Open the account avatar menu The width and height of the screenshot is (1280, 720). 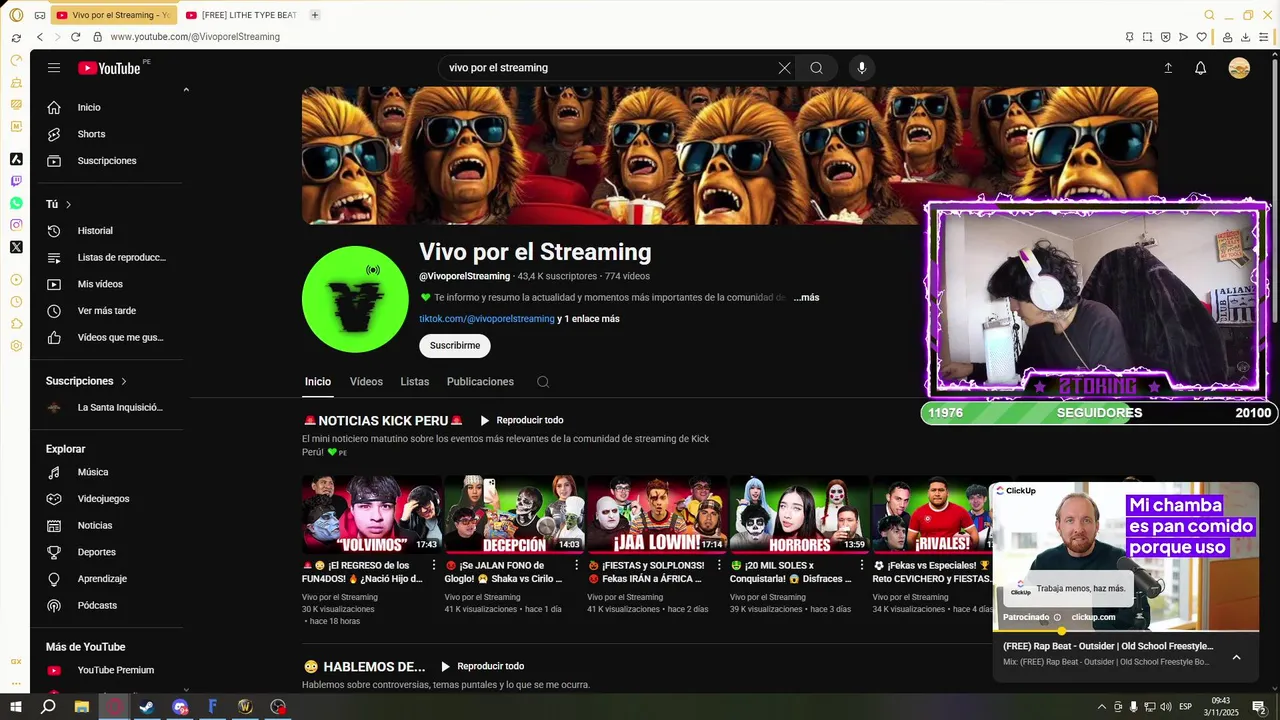[1239, 68]
